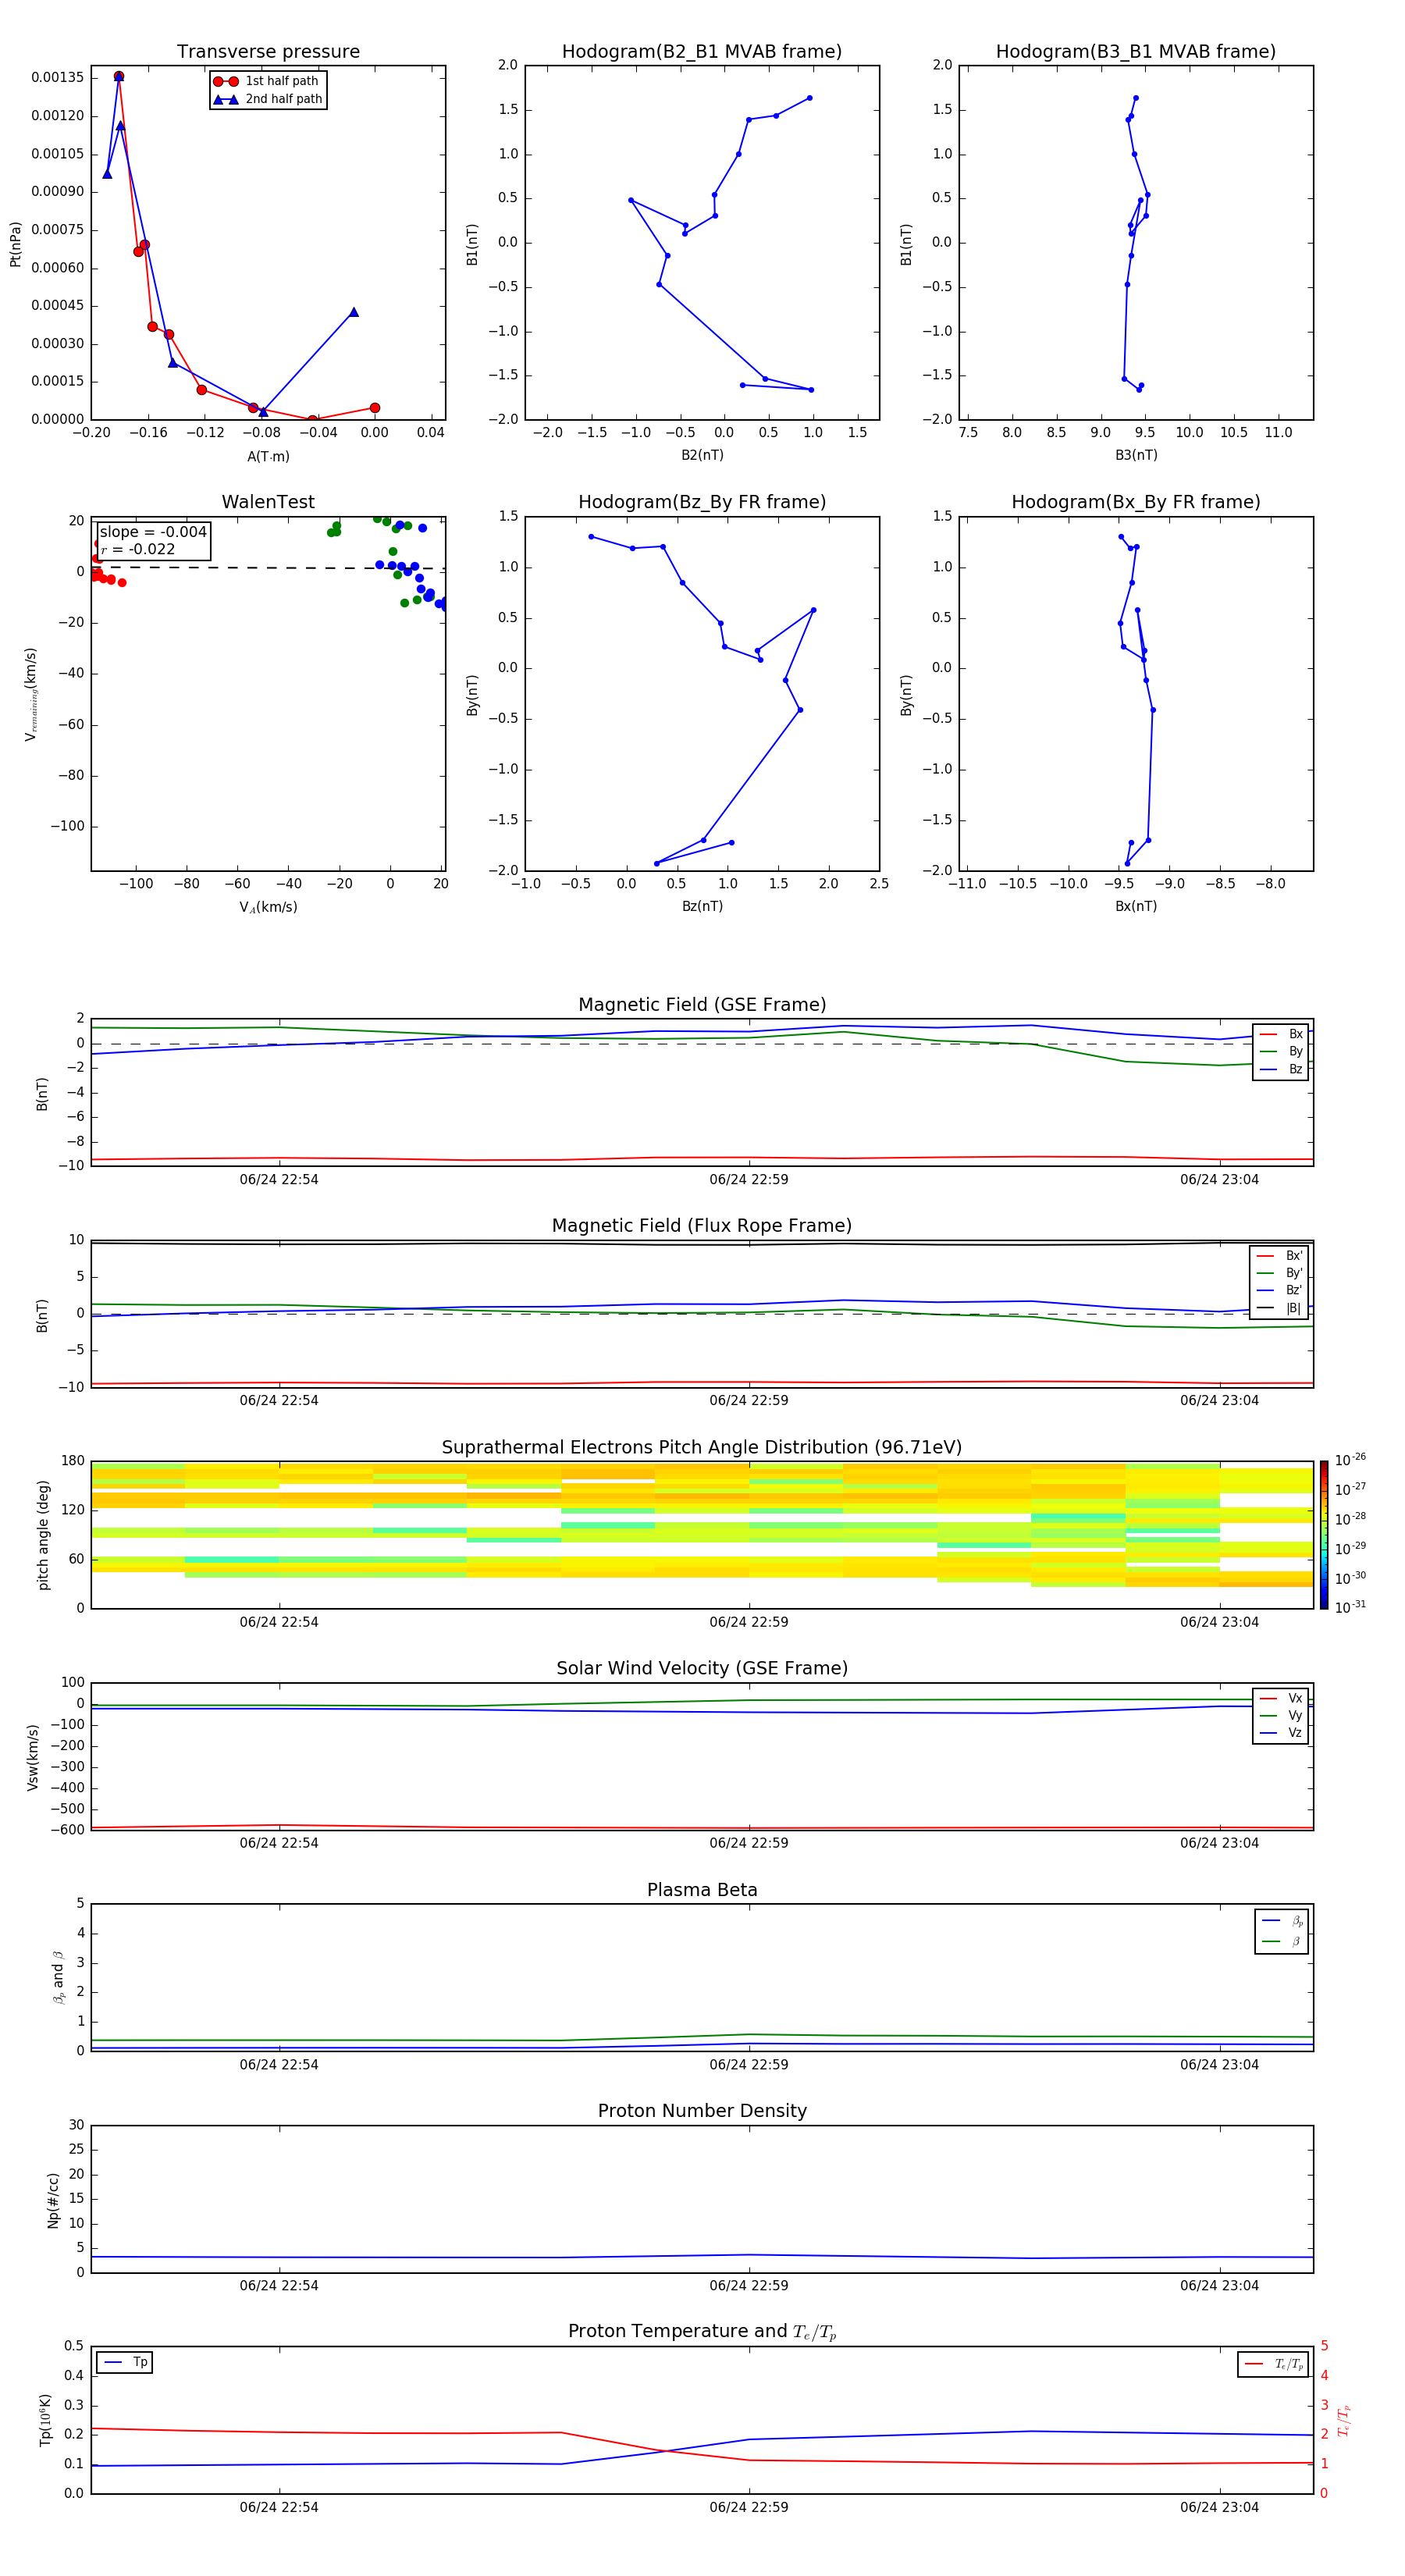Image resolution: width=1405 pixels, height=2576 pixels.
Task: Click the "Solar Wind Velocity (GSE Frame)" title
Action: pos(702,1668)
